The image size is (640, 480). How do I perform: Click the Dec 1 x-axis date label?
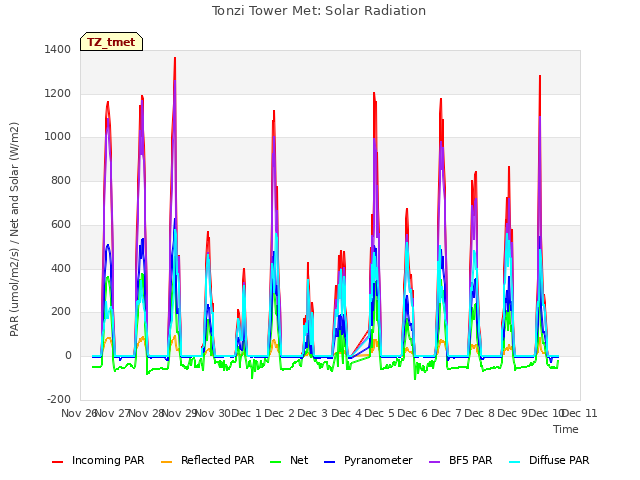point(247,413)
